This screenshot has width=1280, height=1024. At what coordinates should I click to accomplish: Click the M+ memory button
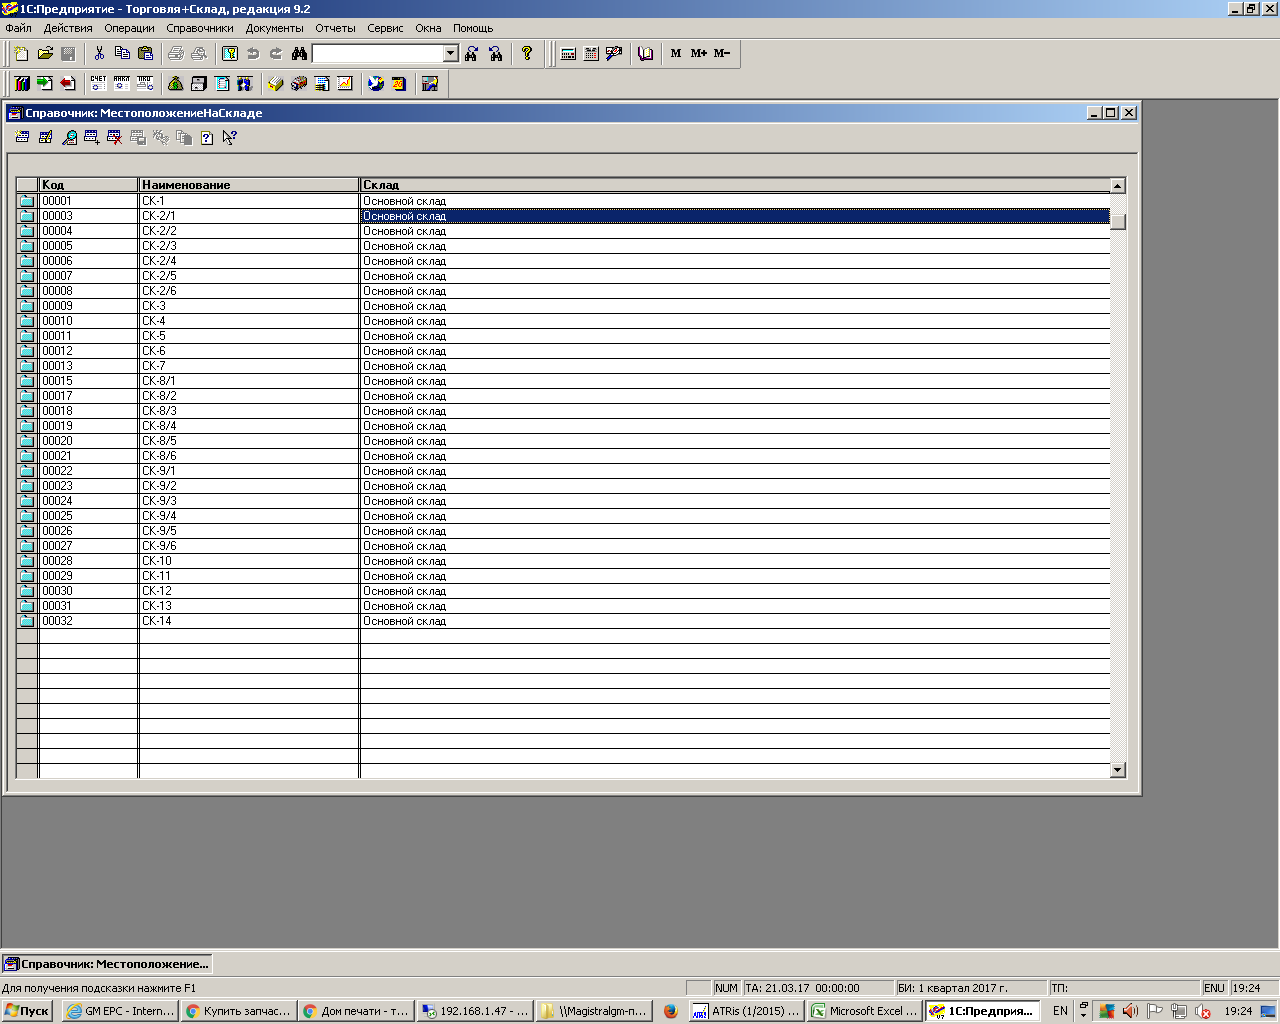699,54
